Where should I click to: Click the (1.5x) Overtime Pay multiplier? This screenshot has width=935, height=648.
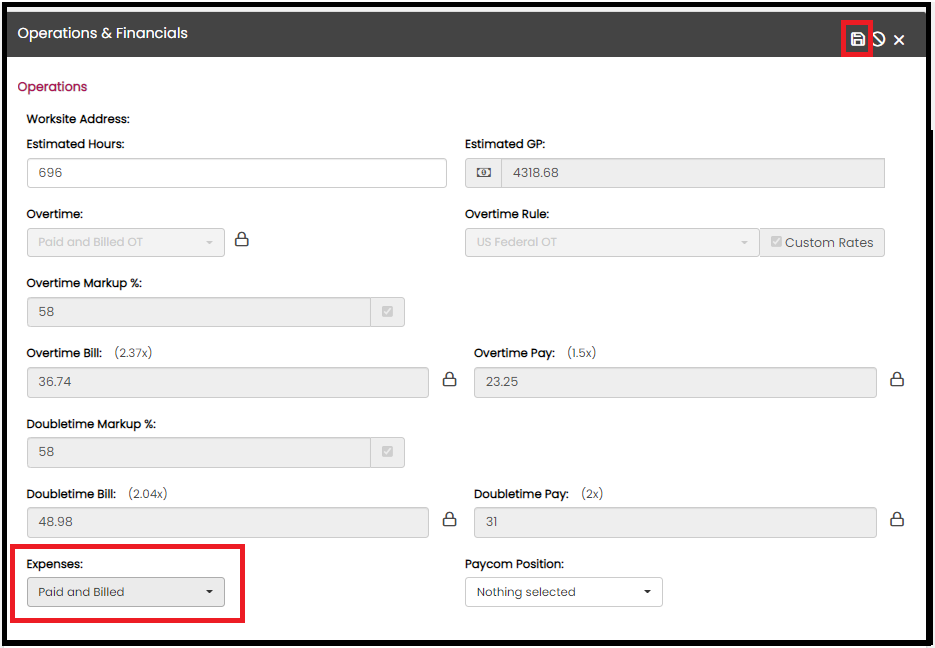[x=581, y=353]
